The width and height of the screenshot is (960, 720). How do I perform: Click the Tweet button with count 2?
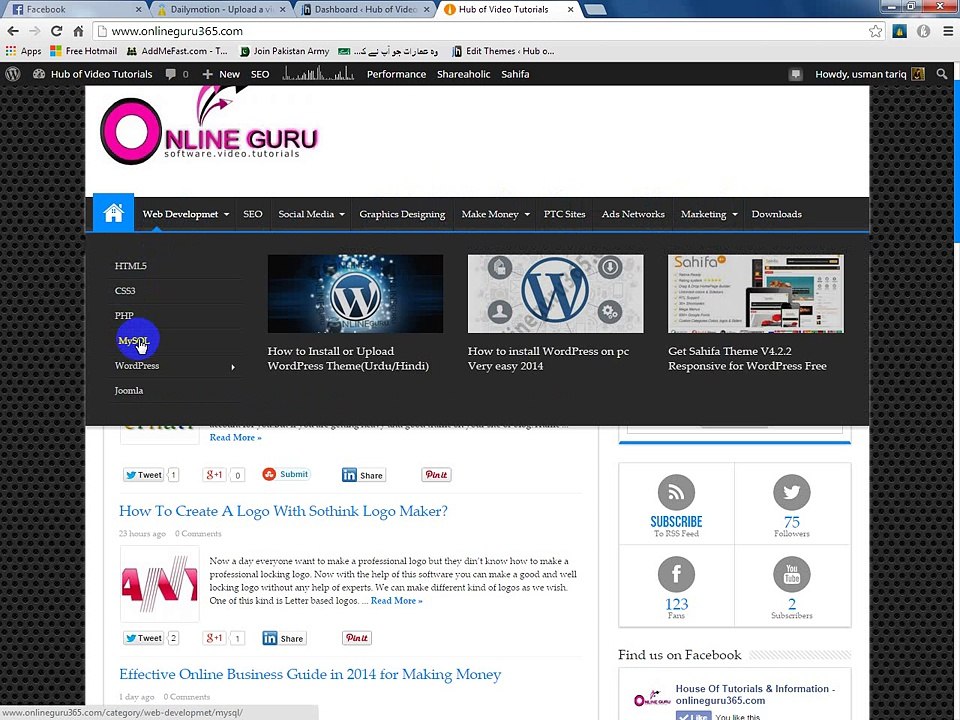(x=143, y=638)
